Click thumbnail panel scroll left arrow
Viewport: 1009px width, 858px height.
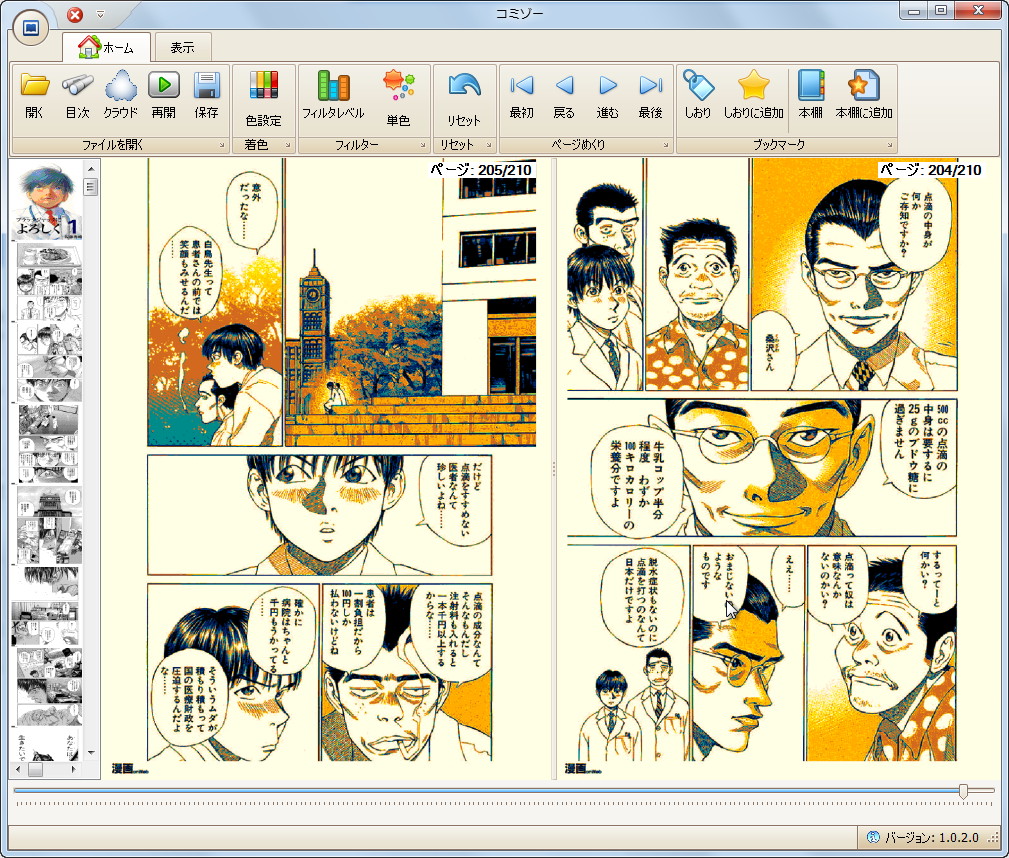(17, 769)
